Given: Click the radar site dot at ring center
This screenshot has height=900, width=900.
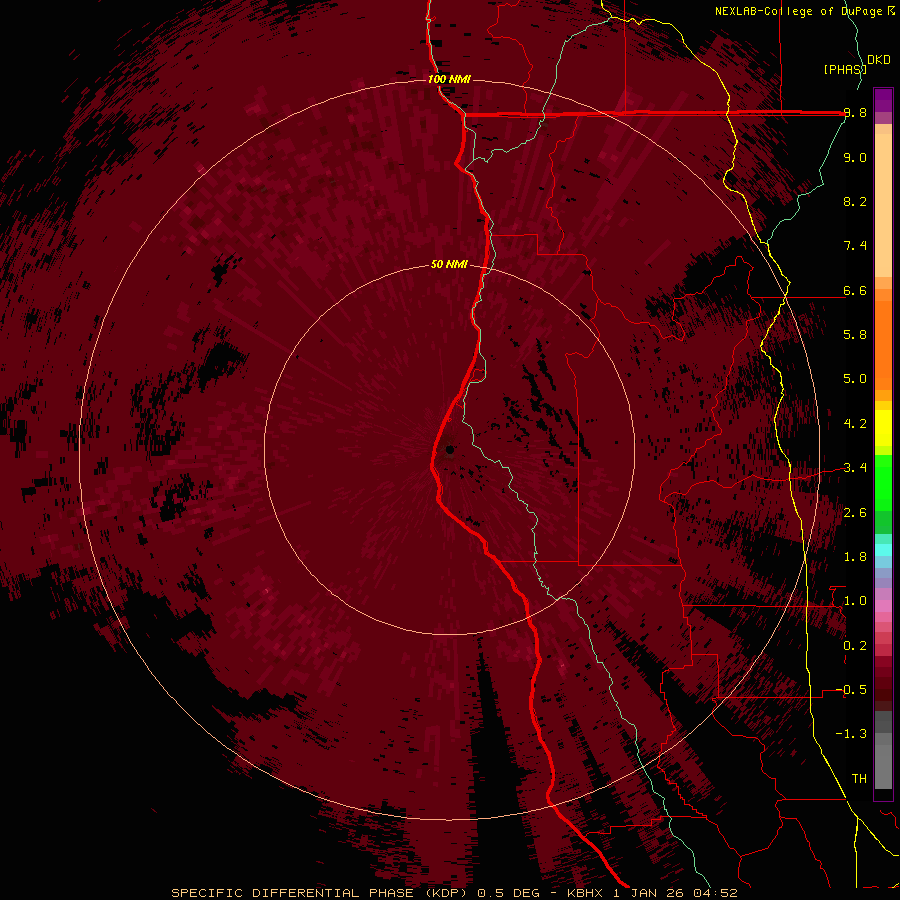Looking at the screenshot, I should pyautogui.click(x=449, y=449).
